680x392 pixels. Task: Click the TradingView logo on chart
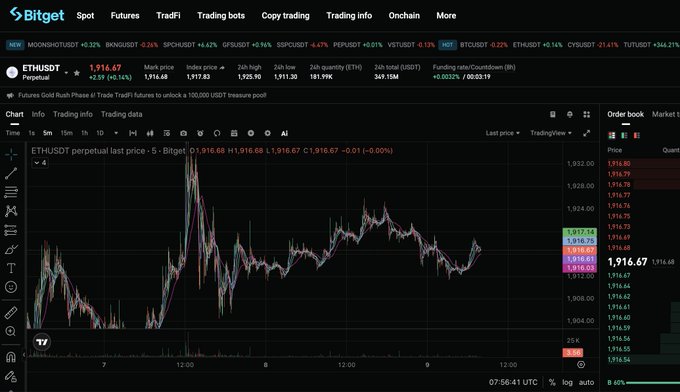click(x=42, y=342)
